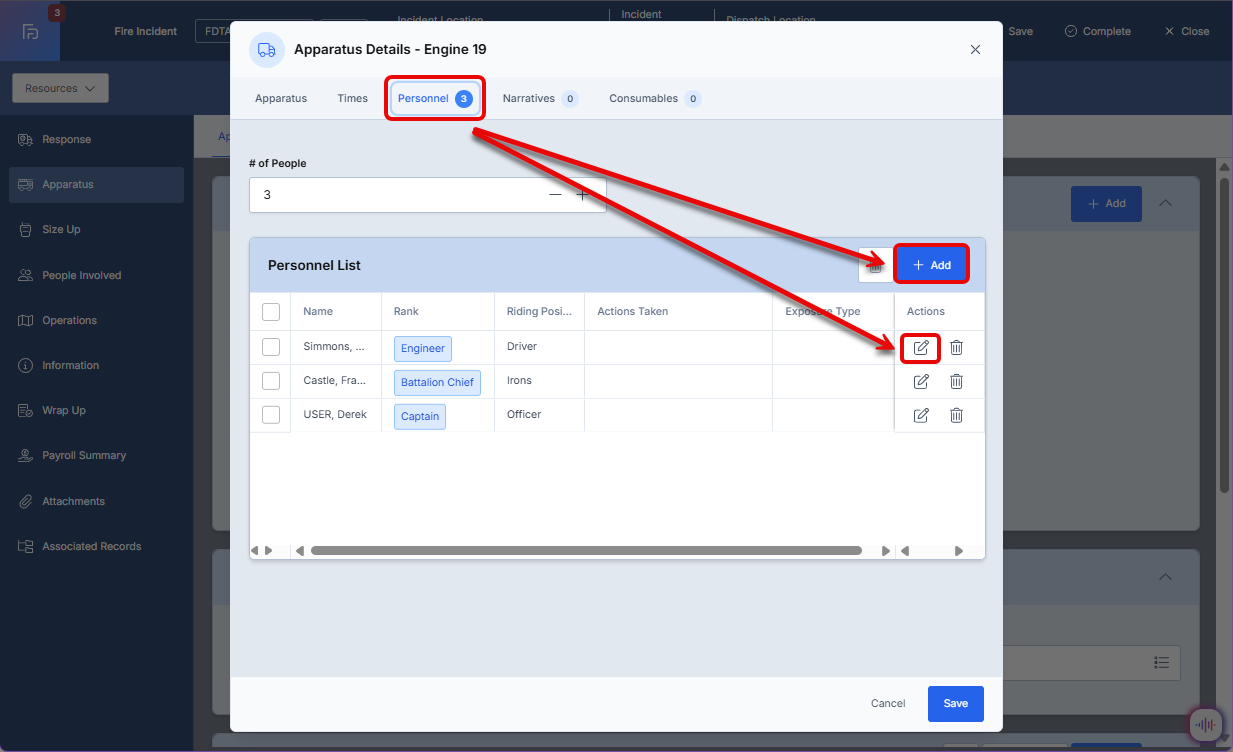Add a person to Personnel List

click(x=932, y=265)
